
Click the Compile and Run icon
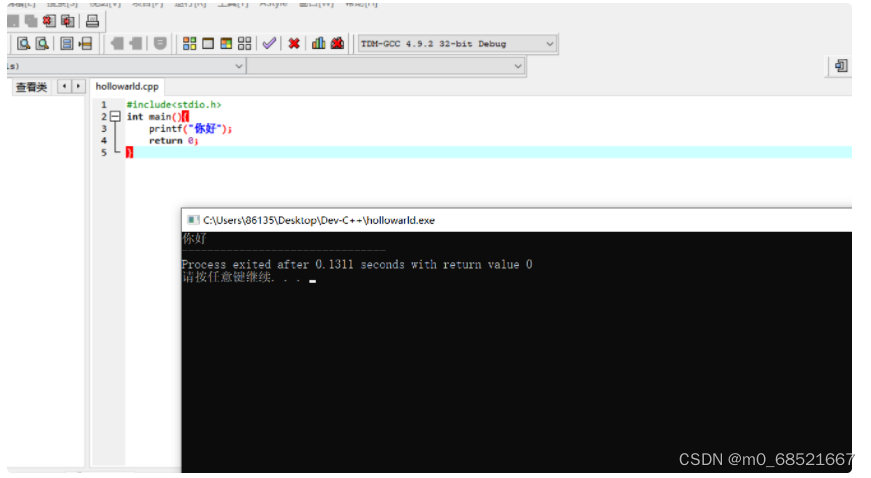coord(226,43)
